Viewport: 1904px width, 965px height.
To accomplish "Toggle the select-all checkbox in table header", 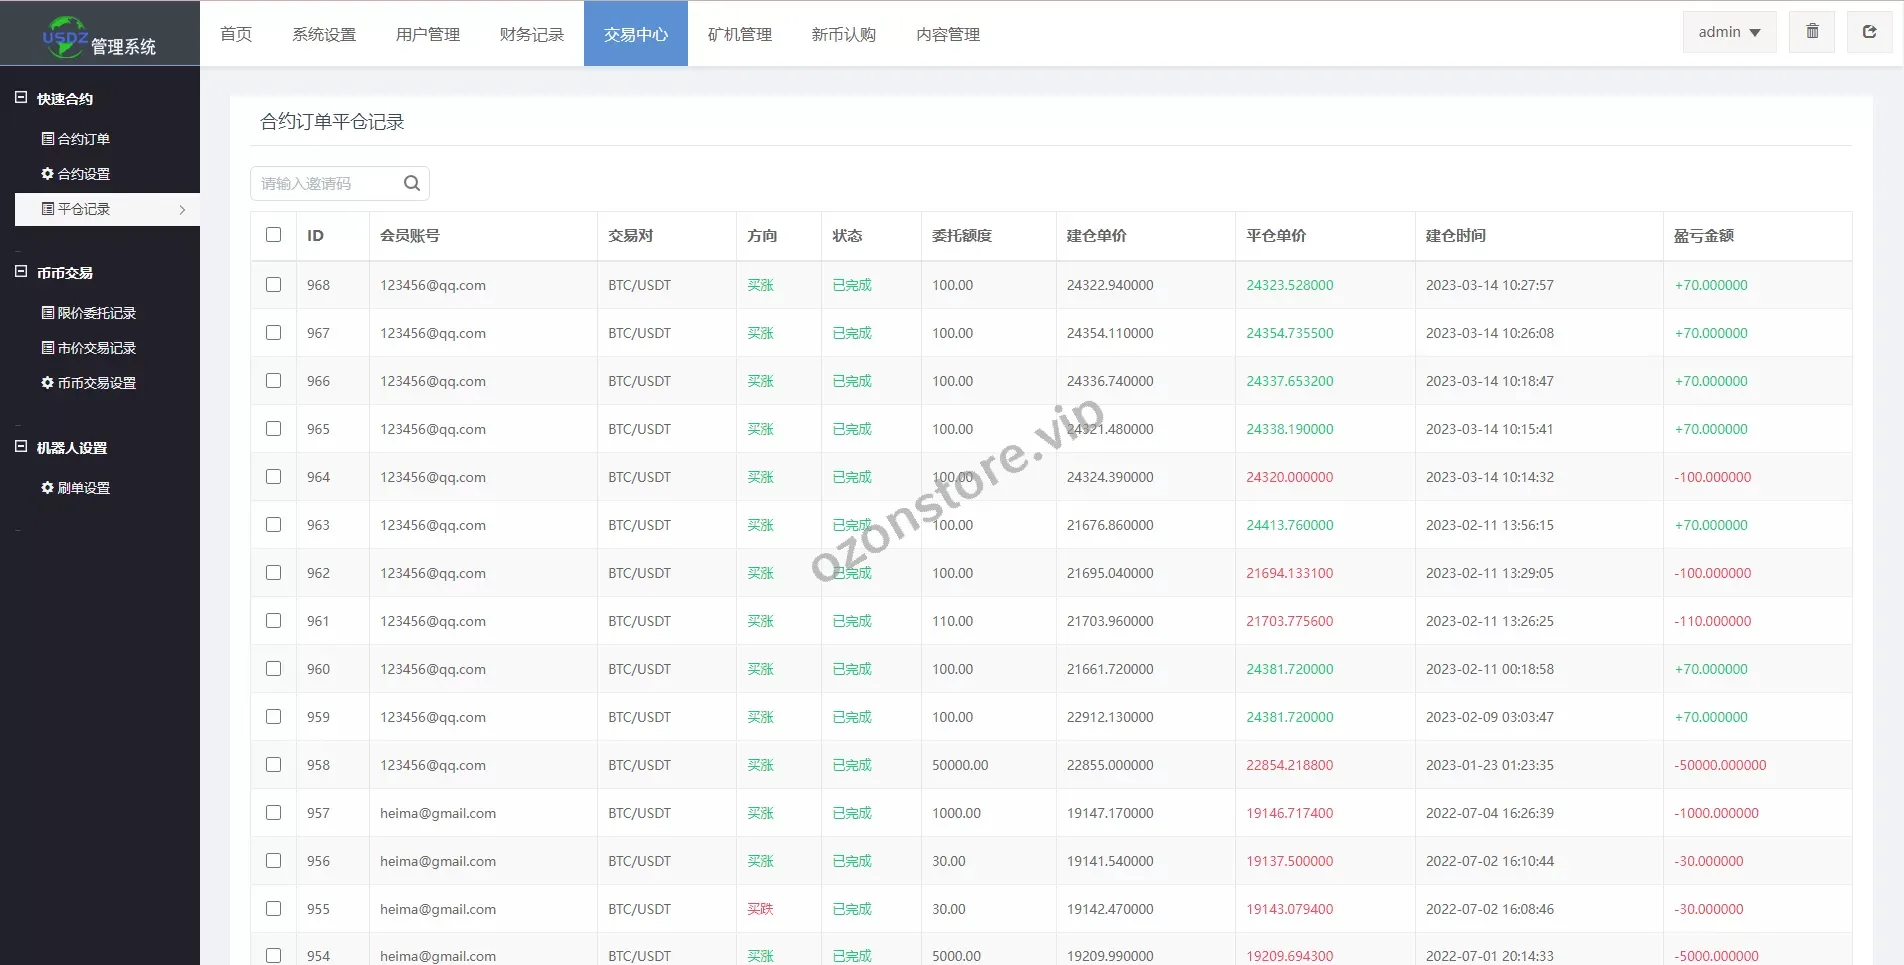I will tap(273, 235).
